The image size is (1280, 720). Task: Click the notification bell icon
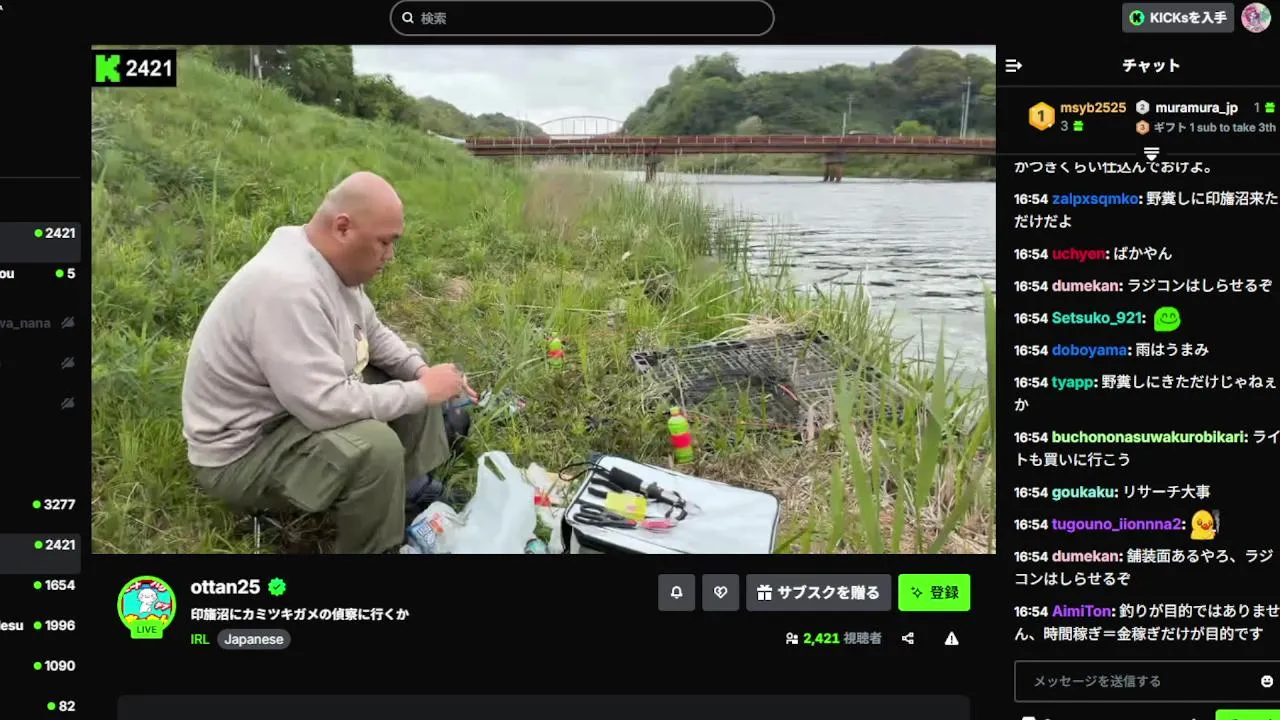[676, 592]
